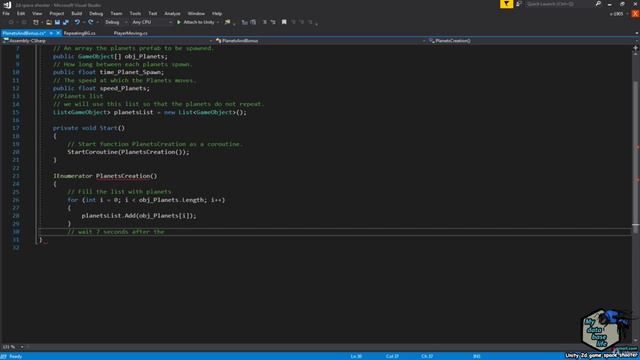Expand the toolbar overflow options arrow
Viewport: 640px width, 360px height.
(316, 23)
